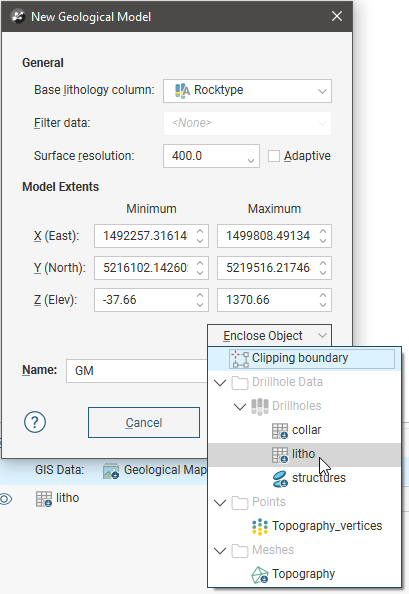Viewport: 409px width, 594px height.
Task: Increase the Surface resolution stepper
Action: coord(251,152)
